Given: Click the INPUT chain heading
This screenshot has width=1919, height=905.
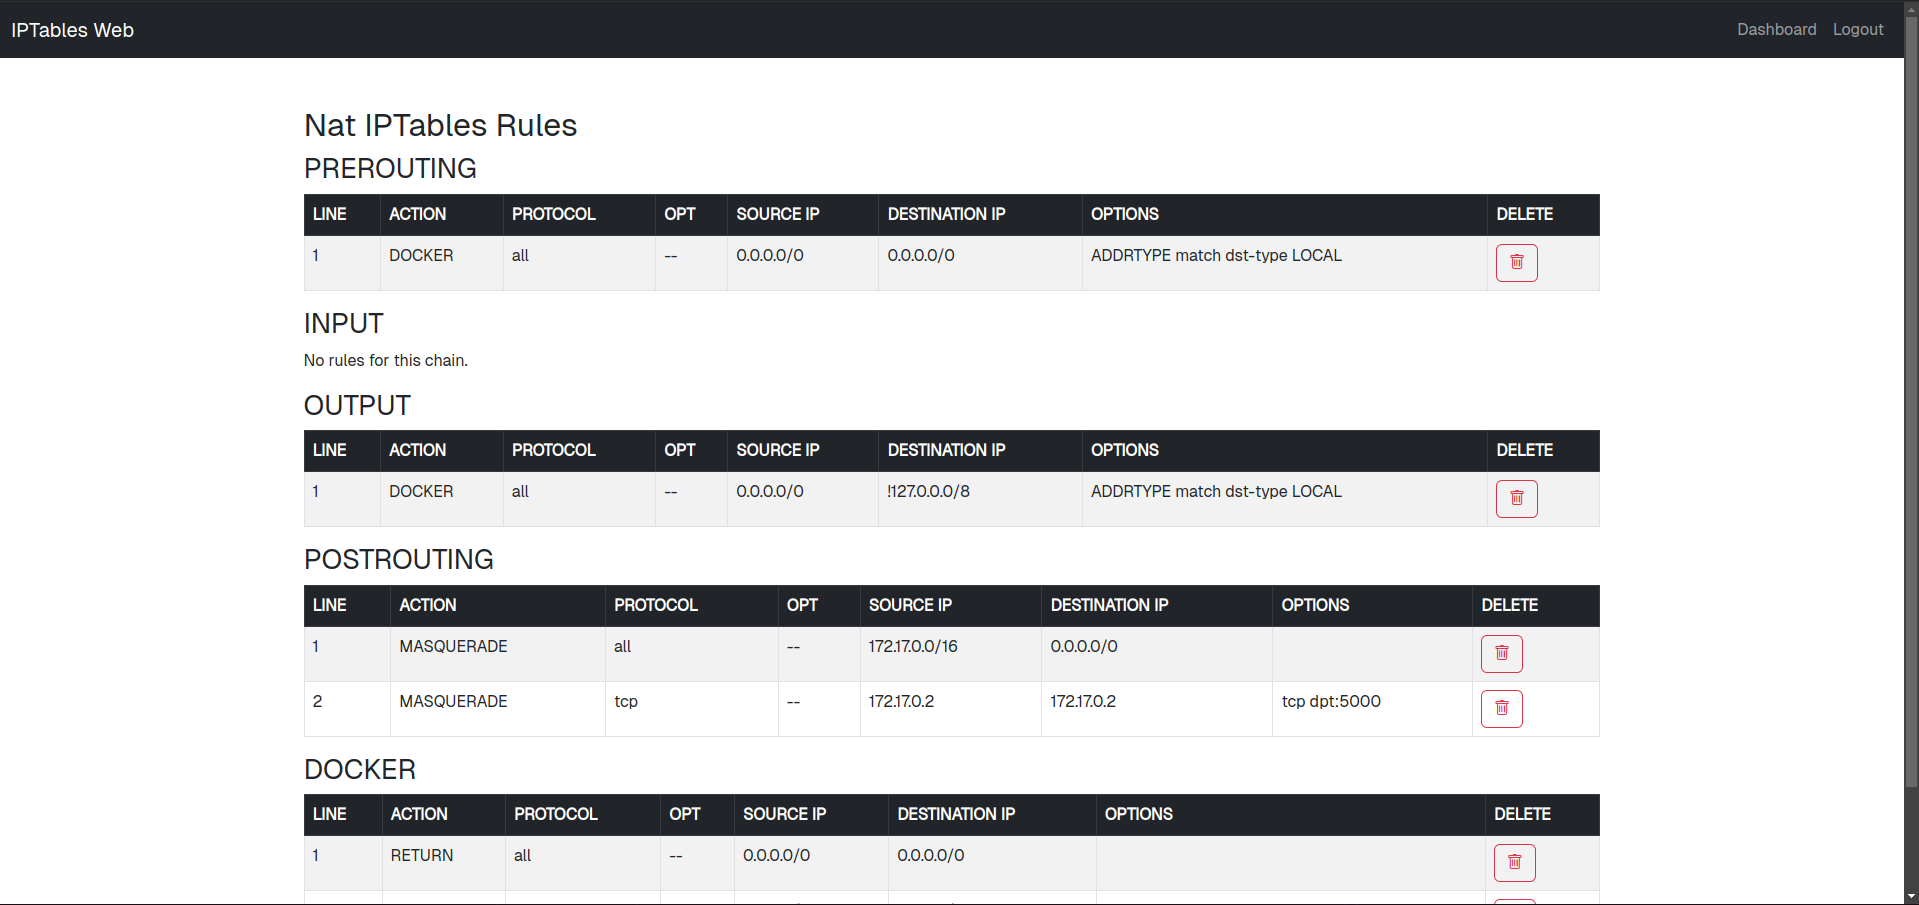Looking at the screenshot, I should click(x=343, y=323).
